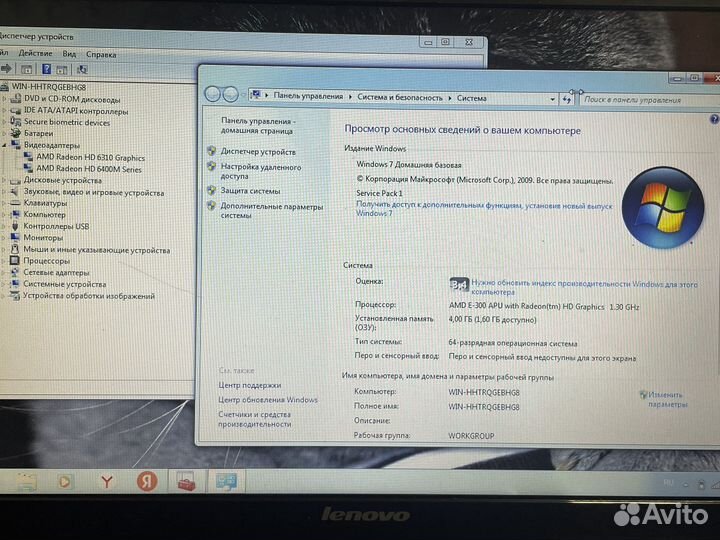The height and width of the screenshot is (540, 720).
Task: Open the Вид menu in Device Manager
Action: tap(69, 54)
